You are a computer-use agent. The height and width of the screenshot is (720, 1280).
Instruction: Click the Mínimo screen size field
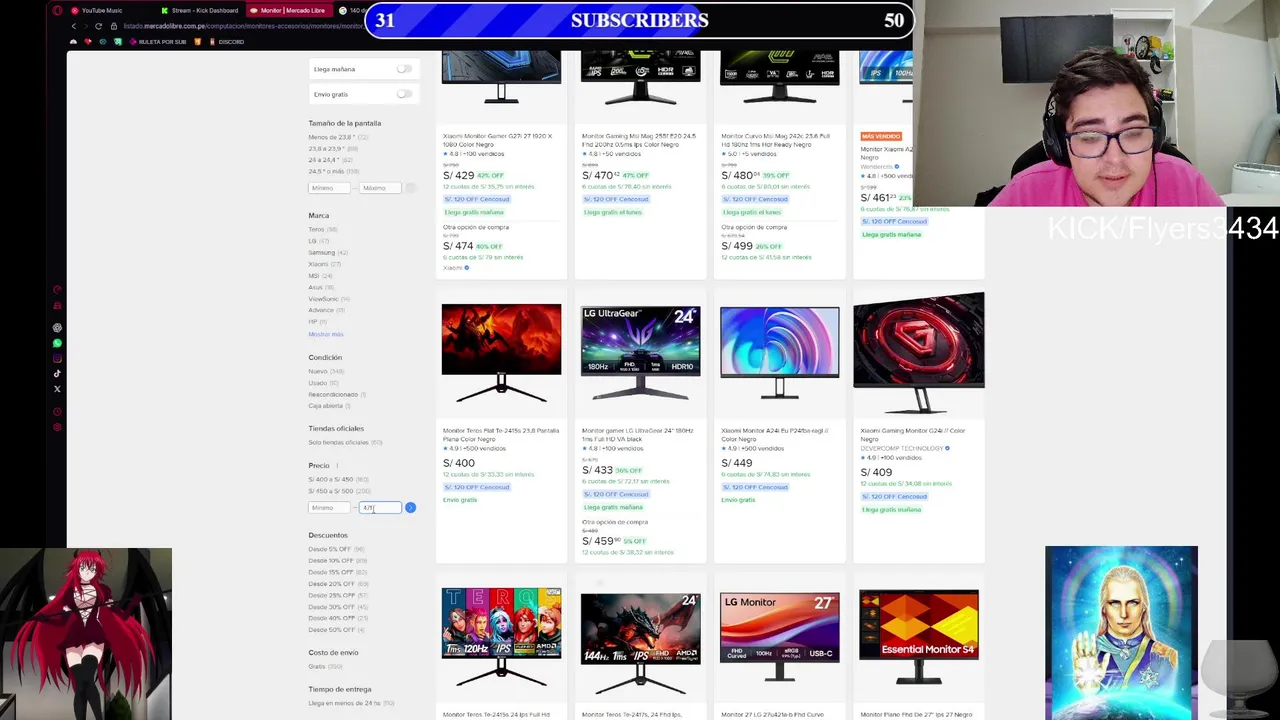[329, 188]
